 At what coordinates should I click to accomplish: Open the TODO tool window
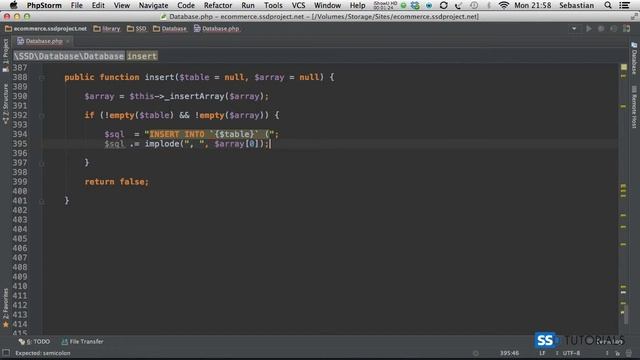pyautogui.click(x=34, y=342)
